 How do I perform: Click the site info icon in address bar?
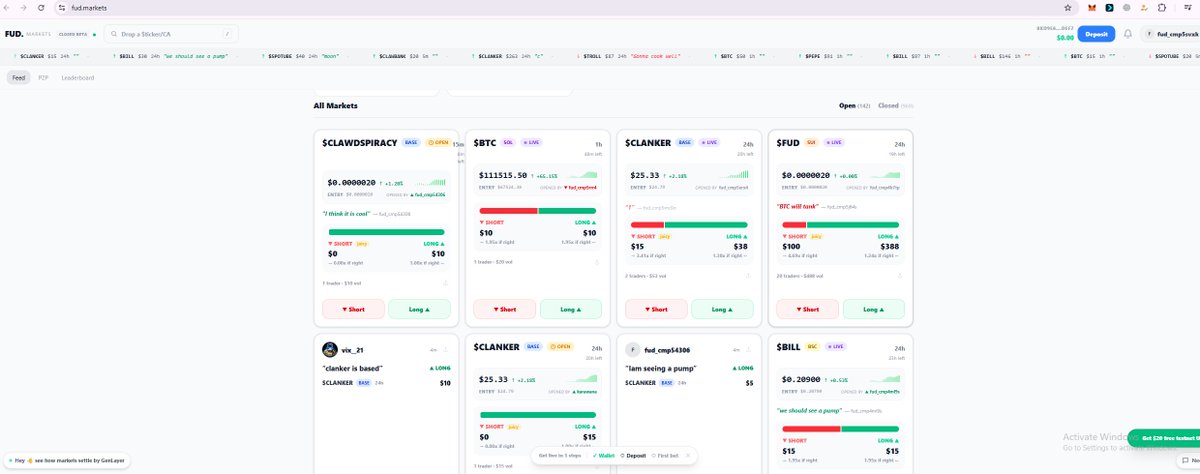coord(62,7)
